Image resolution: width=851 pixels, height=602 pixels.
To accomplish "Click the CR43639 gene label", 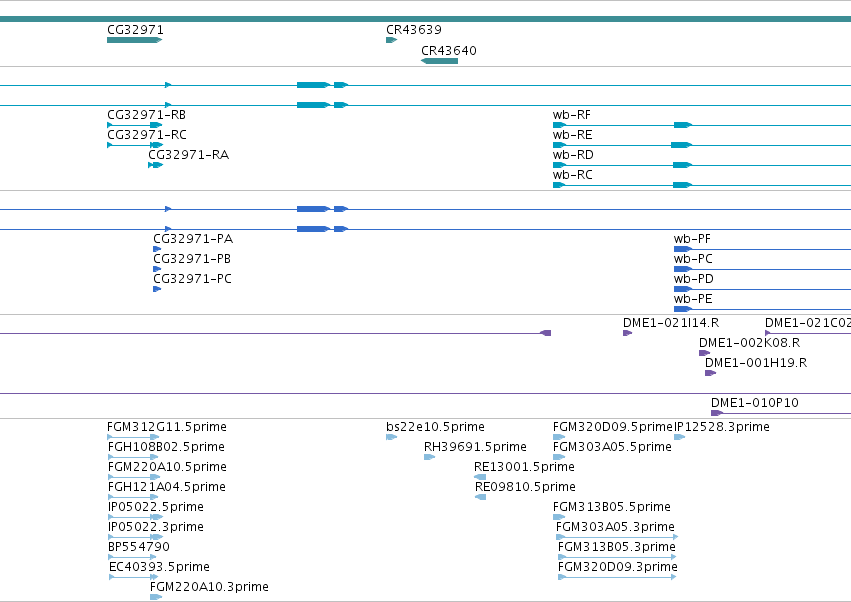I will [x=414, y=30].
